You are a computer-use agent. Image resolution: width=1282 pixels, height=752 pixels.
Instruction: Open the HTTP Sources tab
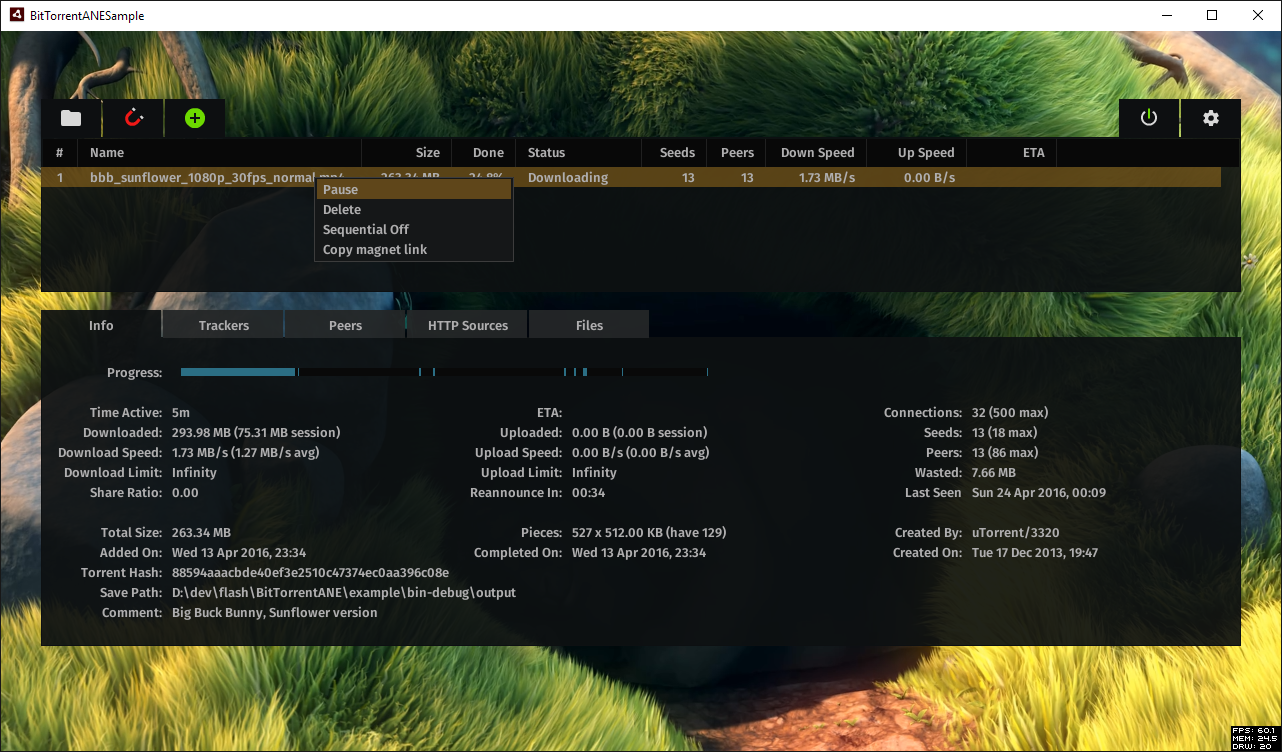[468, 325]
